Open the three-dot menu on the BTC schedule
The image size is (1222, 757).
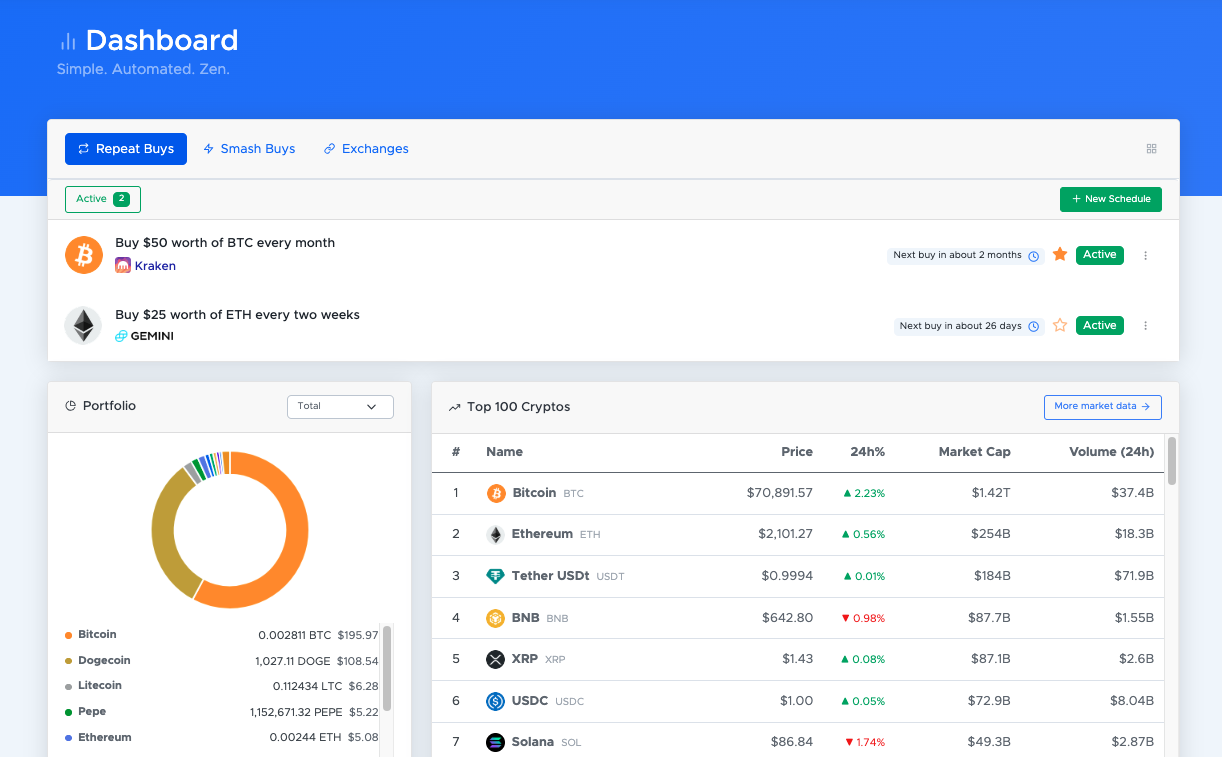tap(1145, 255)
